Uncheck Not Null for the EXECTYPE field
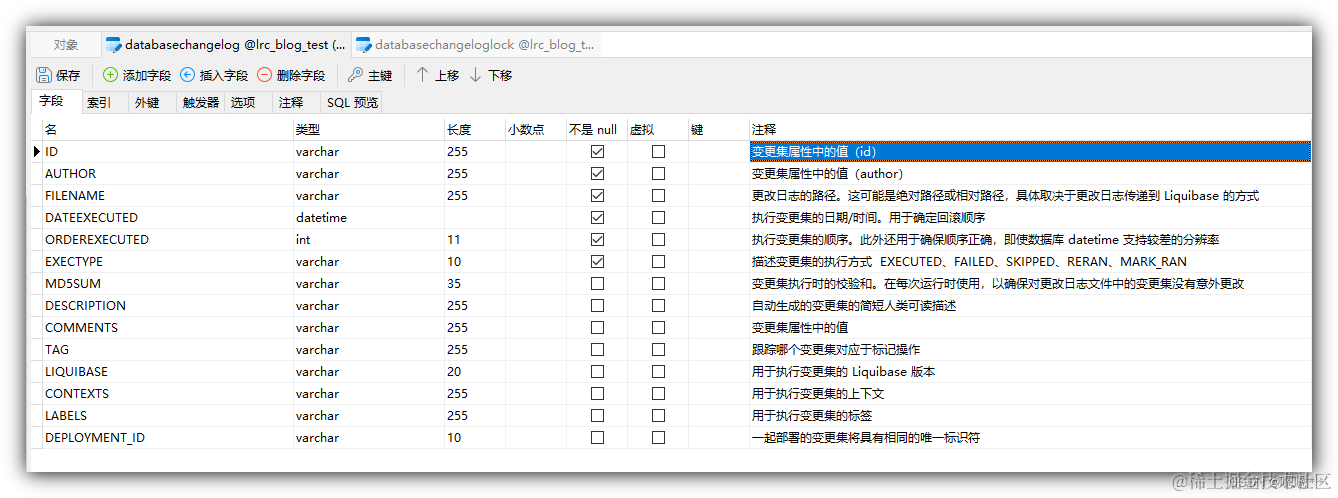Image resolution: width=1338 pixels, height=498 pixels. pos(597,262)
